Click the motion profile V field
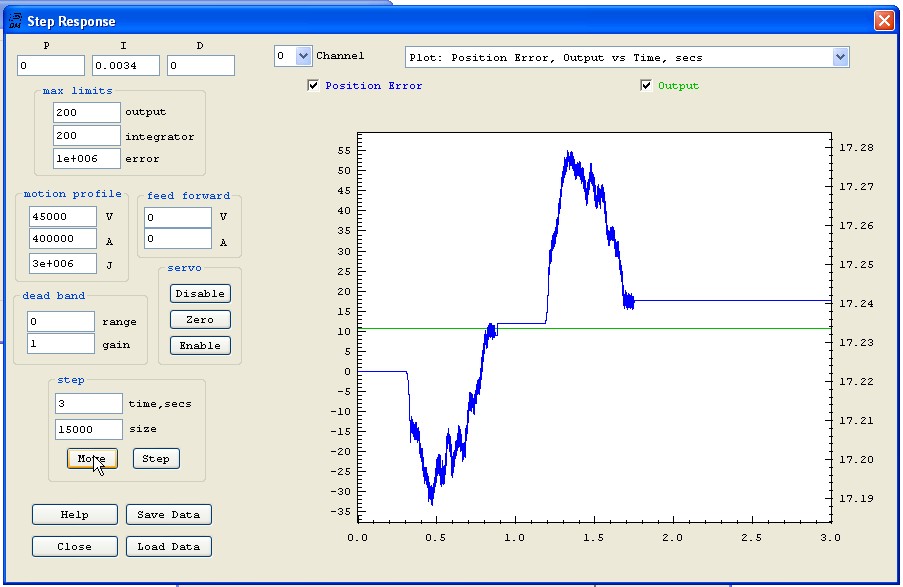This screenshot has width=903, height=587. 62,215
